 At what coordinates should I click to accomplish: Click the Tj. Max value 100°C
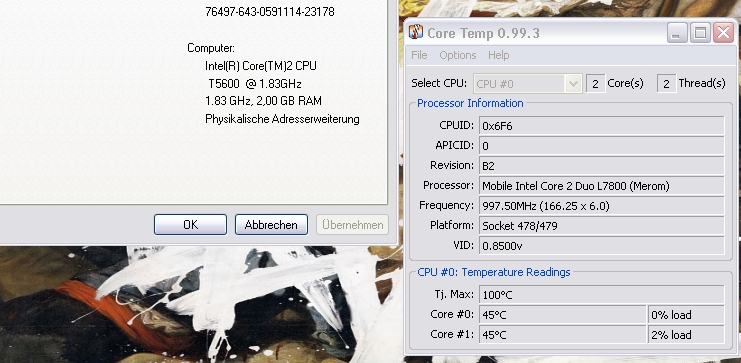tap(602, 295)
